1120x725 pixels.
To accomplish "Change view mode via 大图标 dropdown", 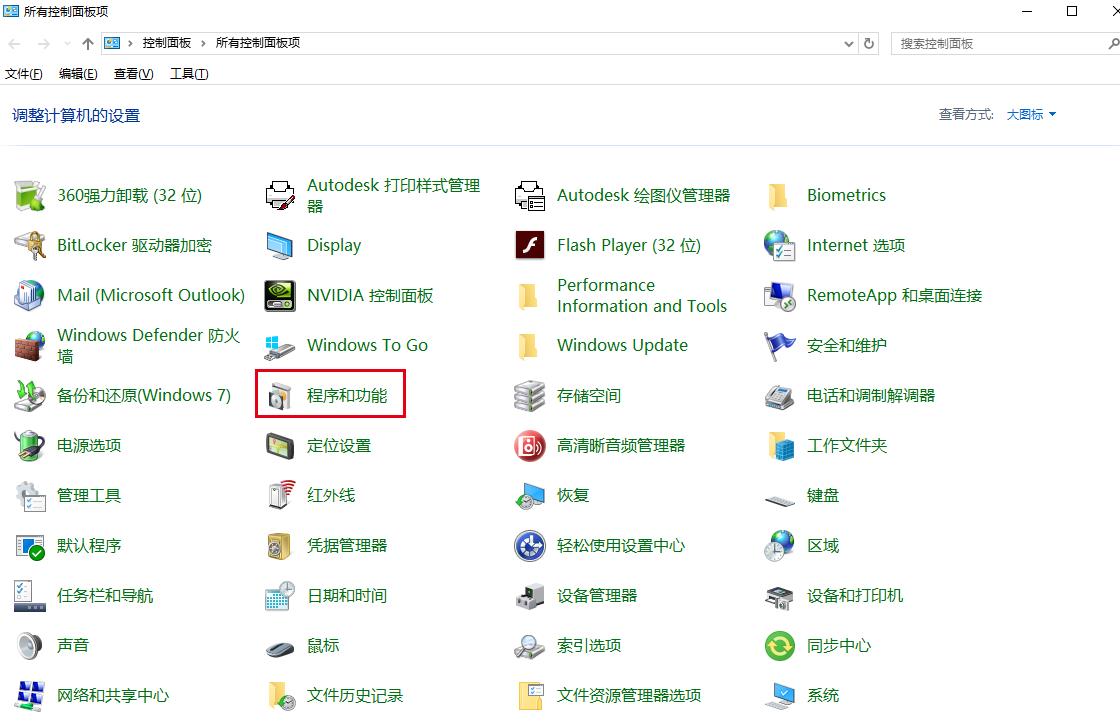I will 1031,114.
